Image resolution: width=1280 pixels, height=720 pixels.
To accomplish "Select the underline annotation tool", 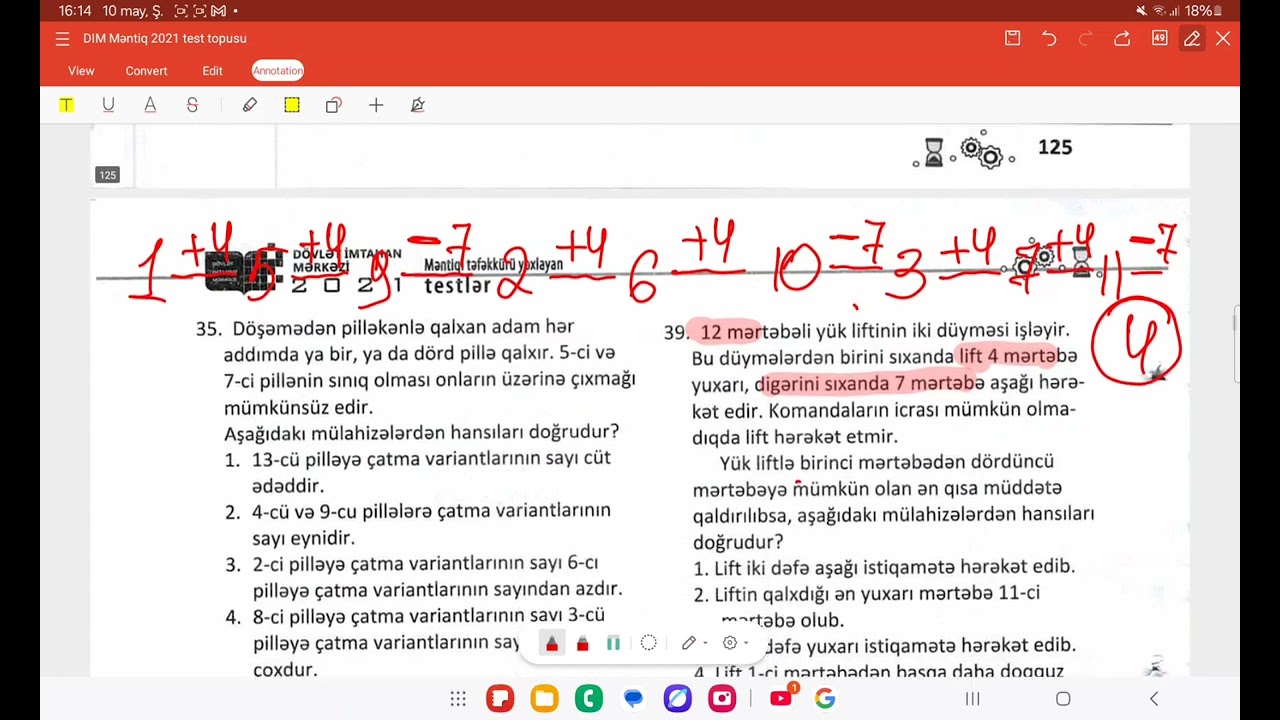I will click(x=108, y=105).
